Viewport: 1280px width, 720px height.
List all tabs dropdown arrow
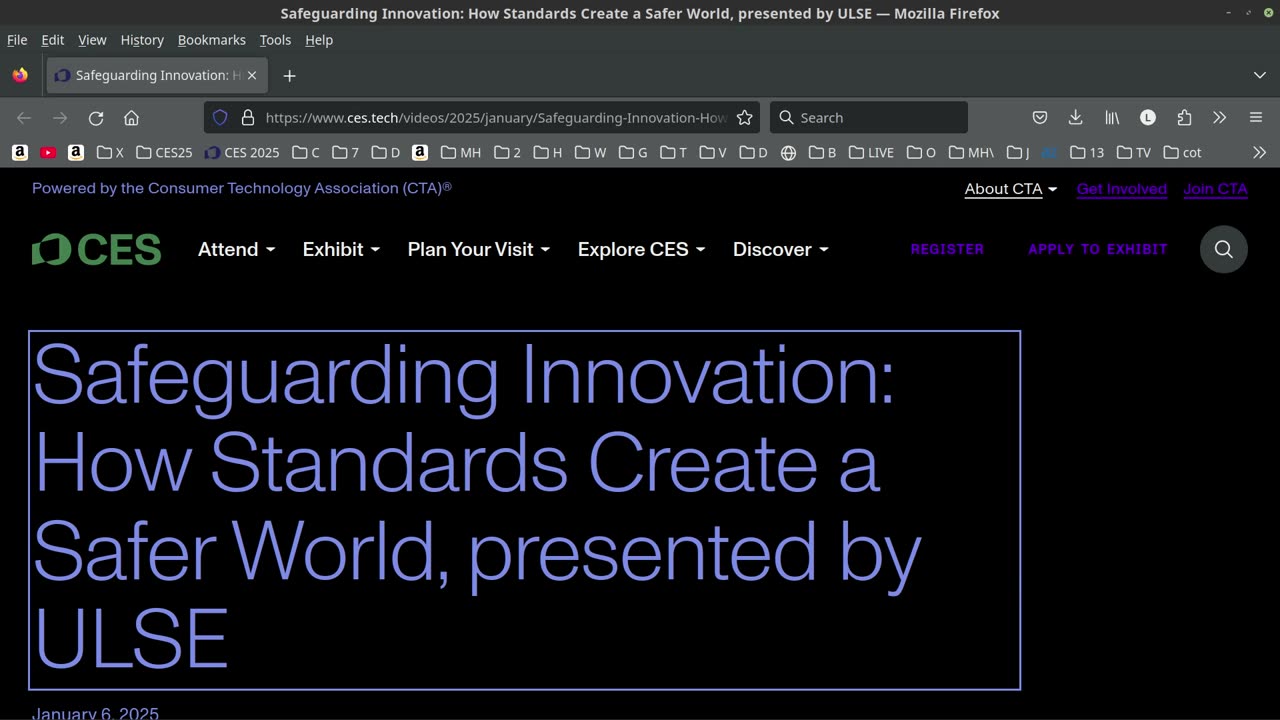click(1260, 76)
